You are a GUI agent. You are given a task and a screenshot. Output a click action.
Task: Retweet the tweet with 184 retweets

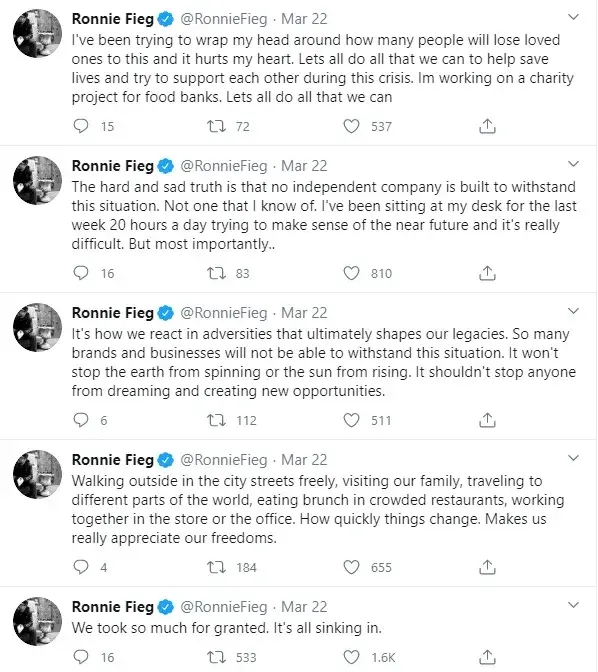point(216,567)
